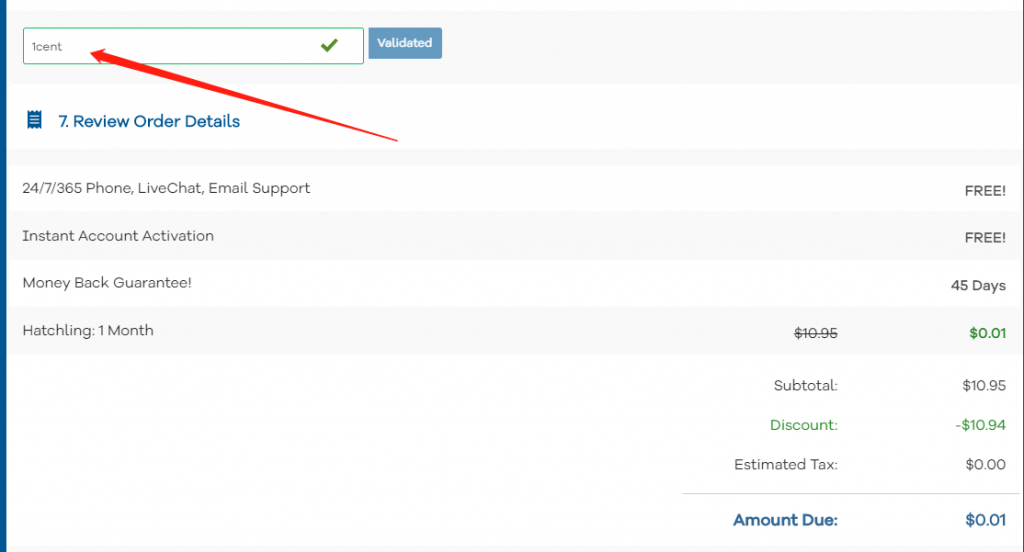
Task: Click the -$10.94 discount amount
Action: pyautogui.click(x=980, y=425)
